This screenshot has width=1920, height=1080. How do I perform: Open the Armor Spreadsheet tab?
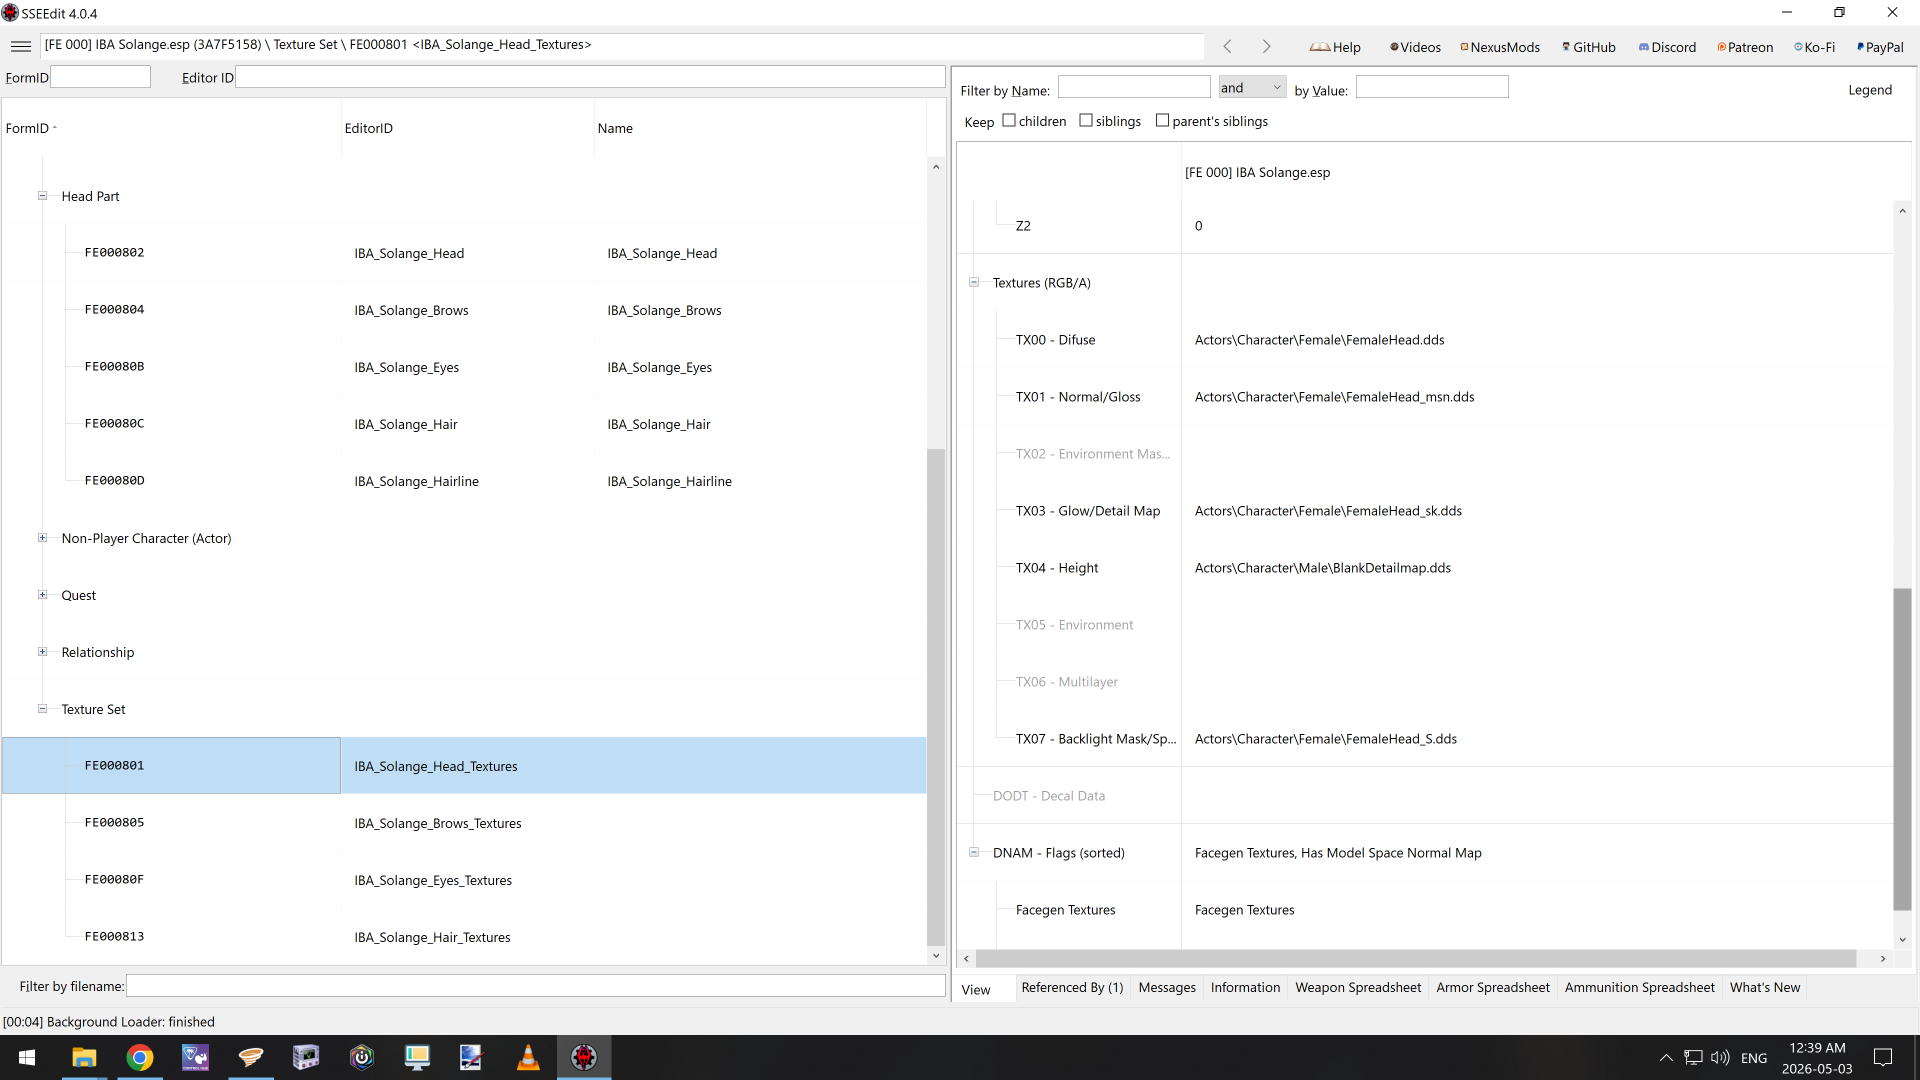click(1493, 988)
